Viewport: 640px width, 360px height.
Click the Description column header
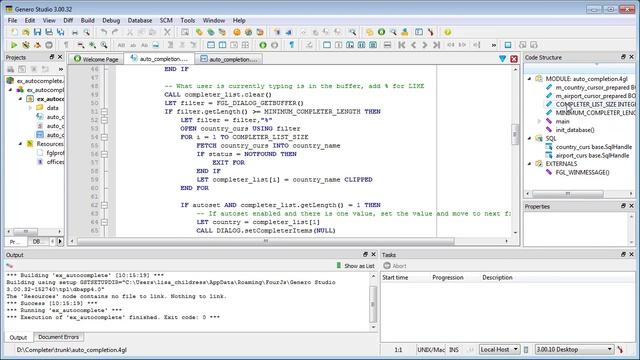pyautogui.click(x=497, y=278)
